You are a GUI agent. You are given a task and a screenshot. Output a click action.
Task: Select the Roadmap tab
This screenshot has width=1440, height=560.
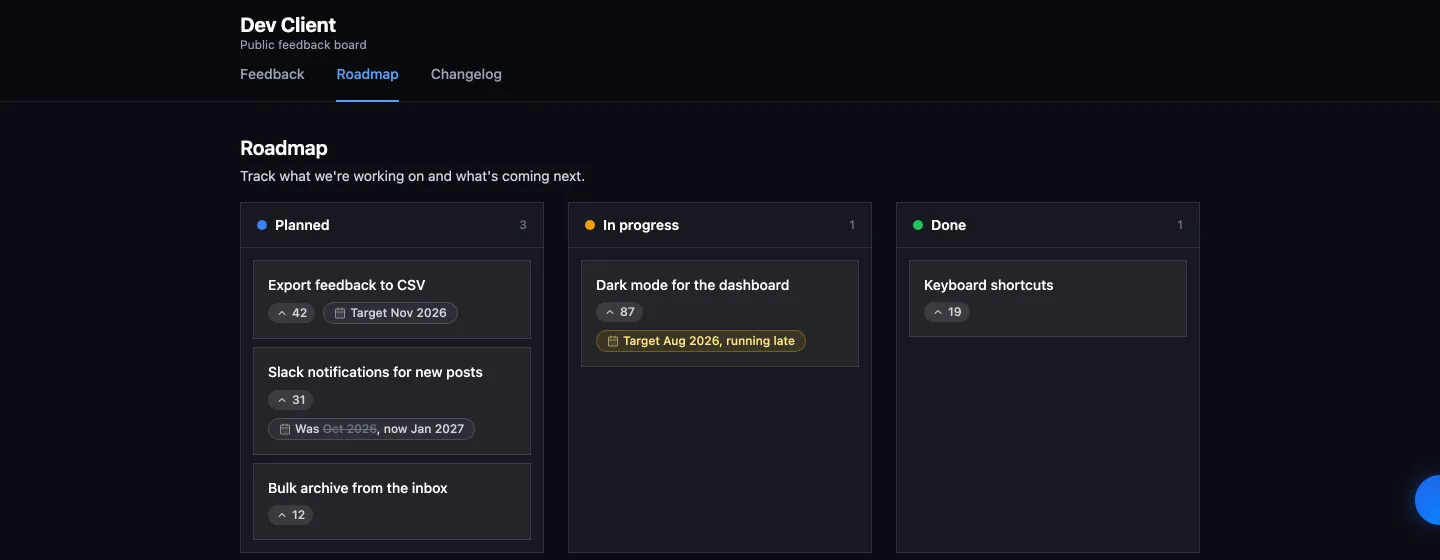367,74
